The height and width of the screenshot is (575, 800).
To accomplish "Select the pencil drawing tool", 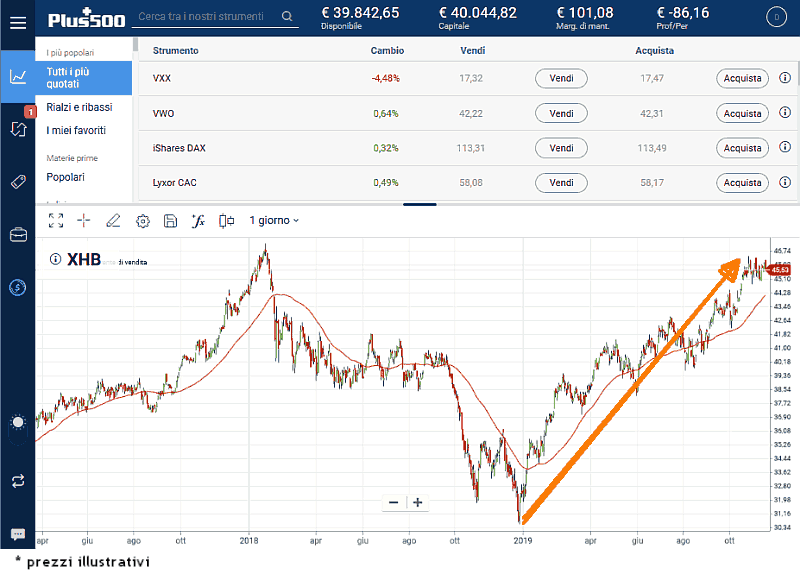I will coord(113,221).
